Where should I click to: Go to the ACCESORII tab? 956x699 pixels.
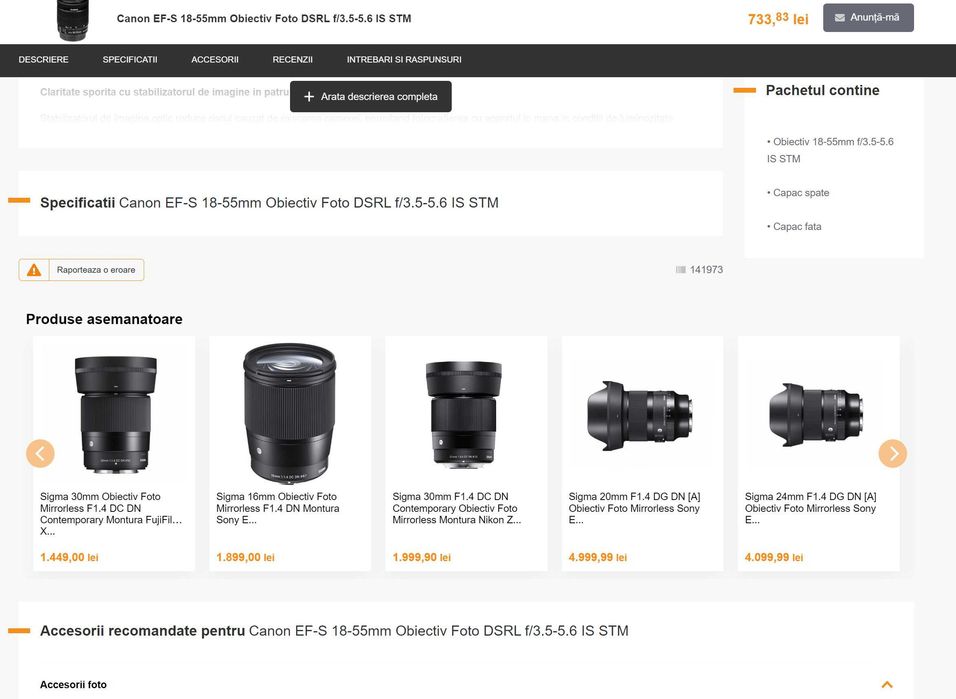click(215, 60)
